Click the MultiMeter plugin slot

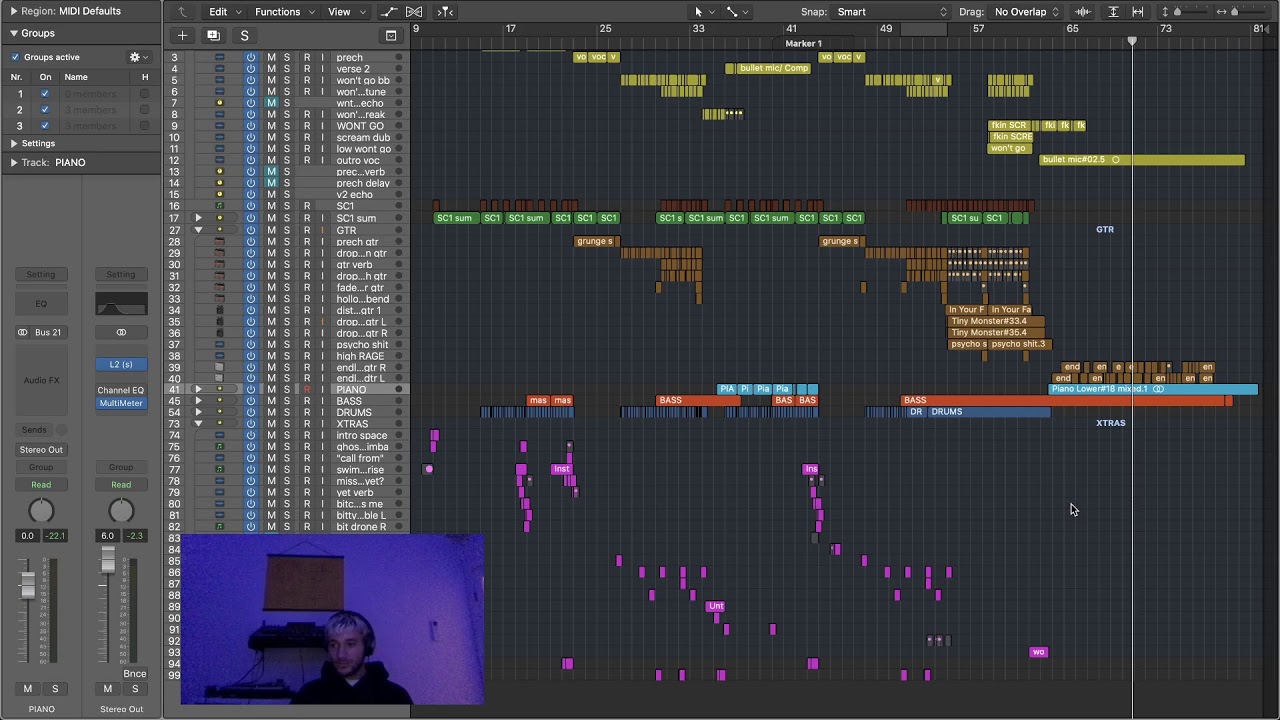point(121,403)
